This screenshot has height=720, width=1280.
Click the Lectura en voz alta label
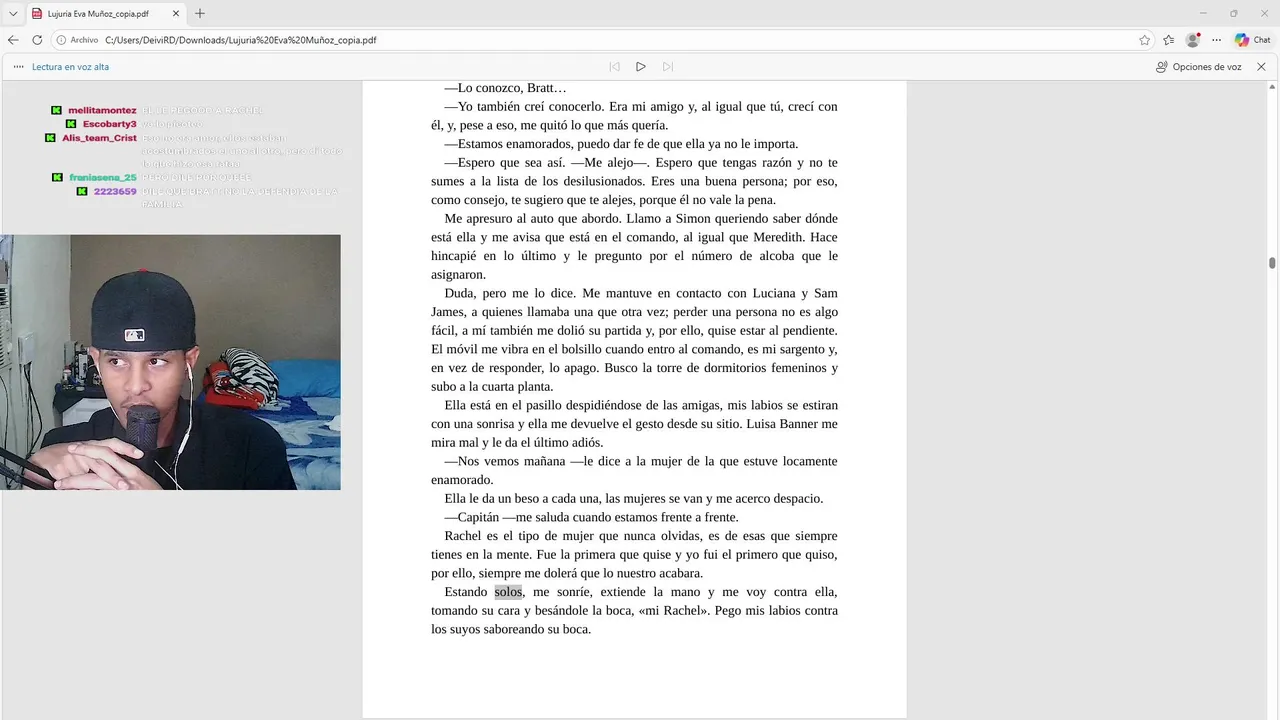point(70,67)
